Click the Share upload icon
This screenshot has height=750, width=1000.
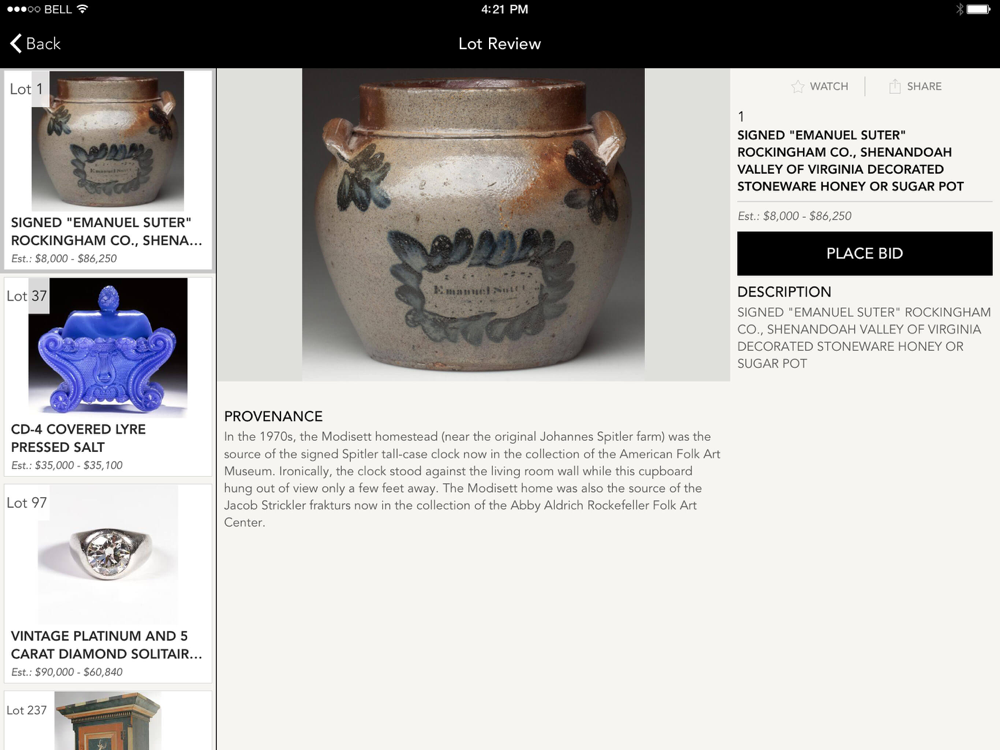coord(895,86)
